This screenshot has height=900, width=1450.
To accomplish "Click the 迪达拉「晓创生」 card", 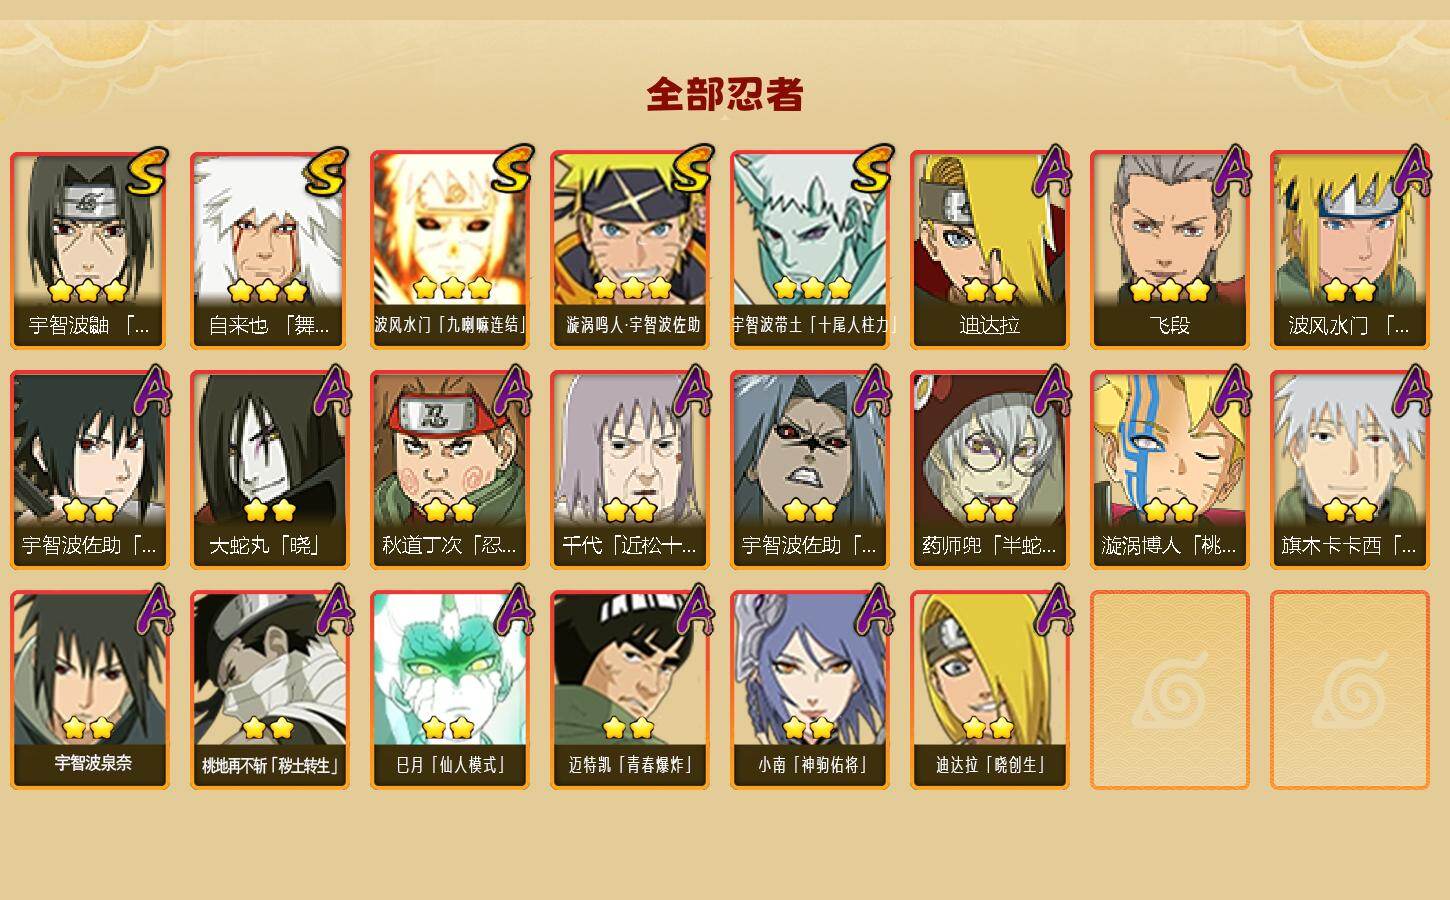I will (x=989, y=690).
